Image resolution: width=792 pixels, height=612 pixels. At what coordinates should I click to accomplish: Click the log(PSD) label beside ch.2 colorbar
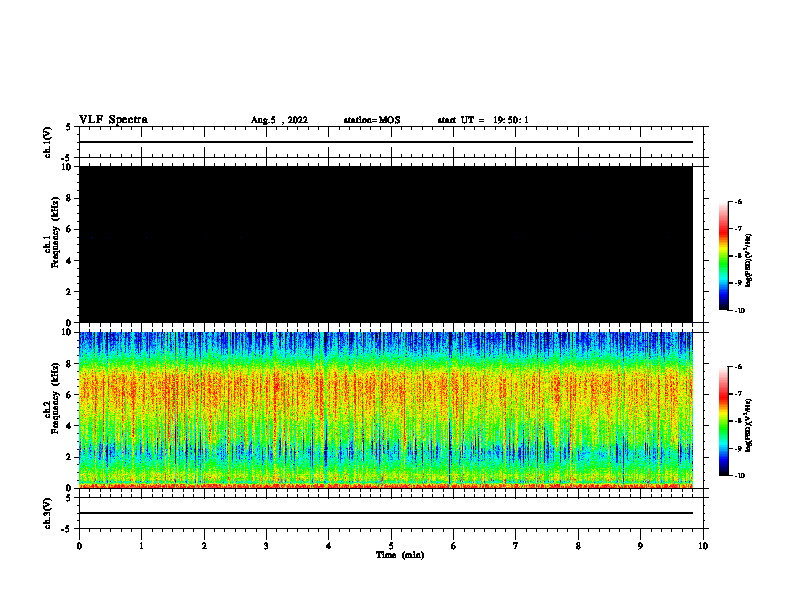coord(749,425)
